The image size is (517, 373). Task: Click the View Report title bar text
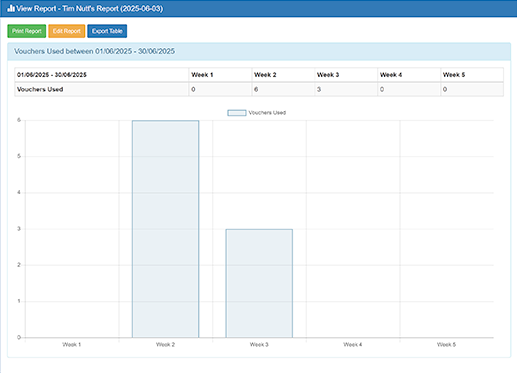click(90, 8)
